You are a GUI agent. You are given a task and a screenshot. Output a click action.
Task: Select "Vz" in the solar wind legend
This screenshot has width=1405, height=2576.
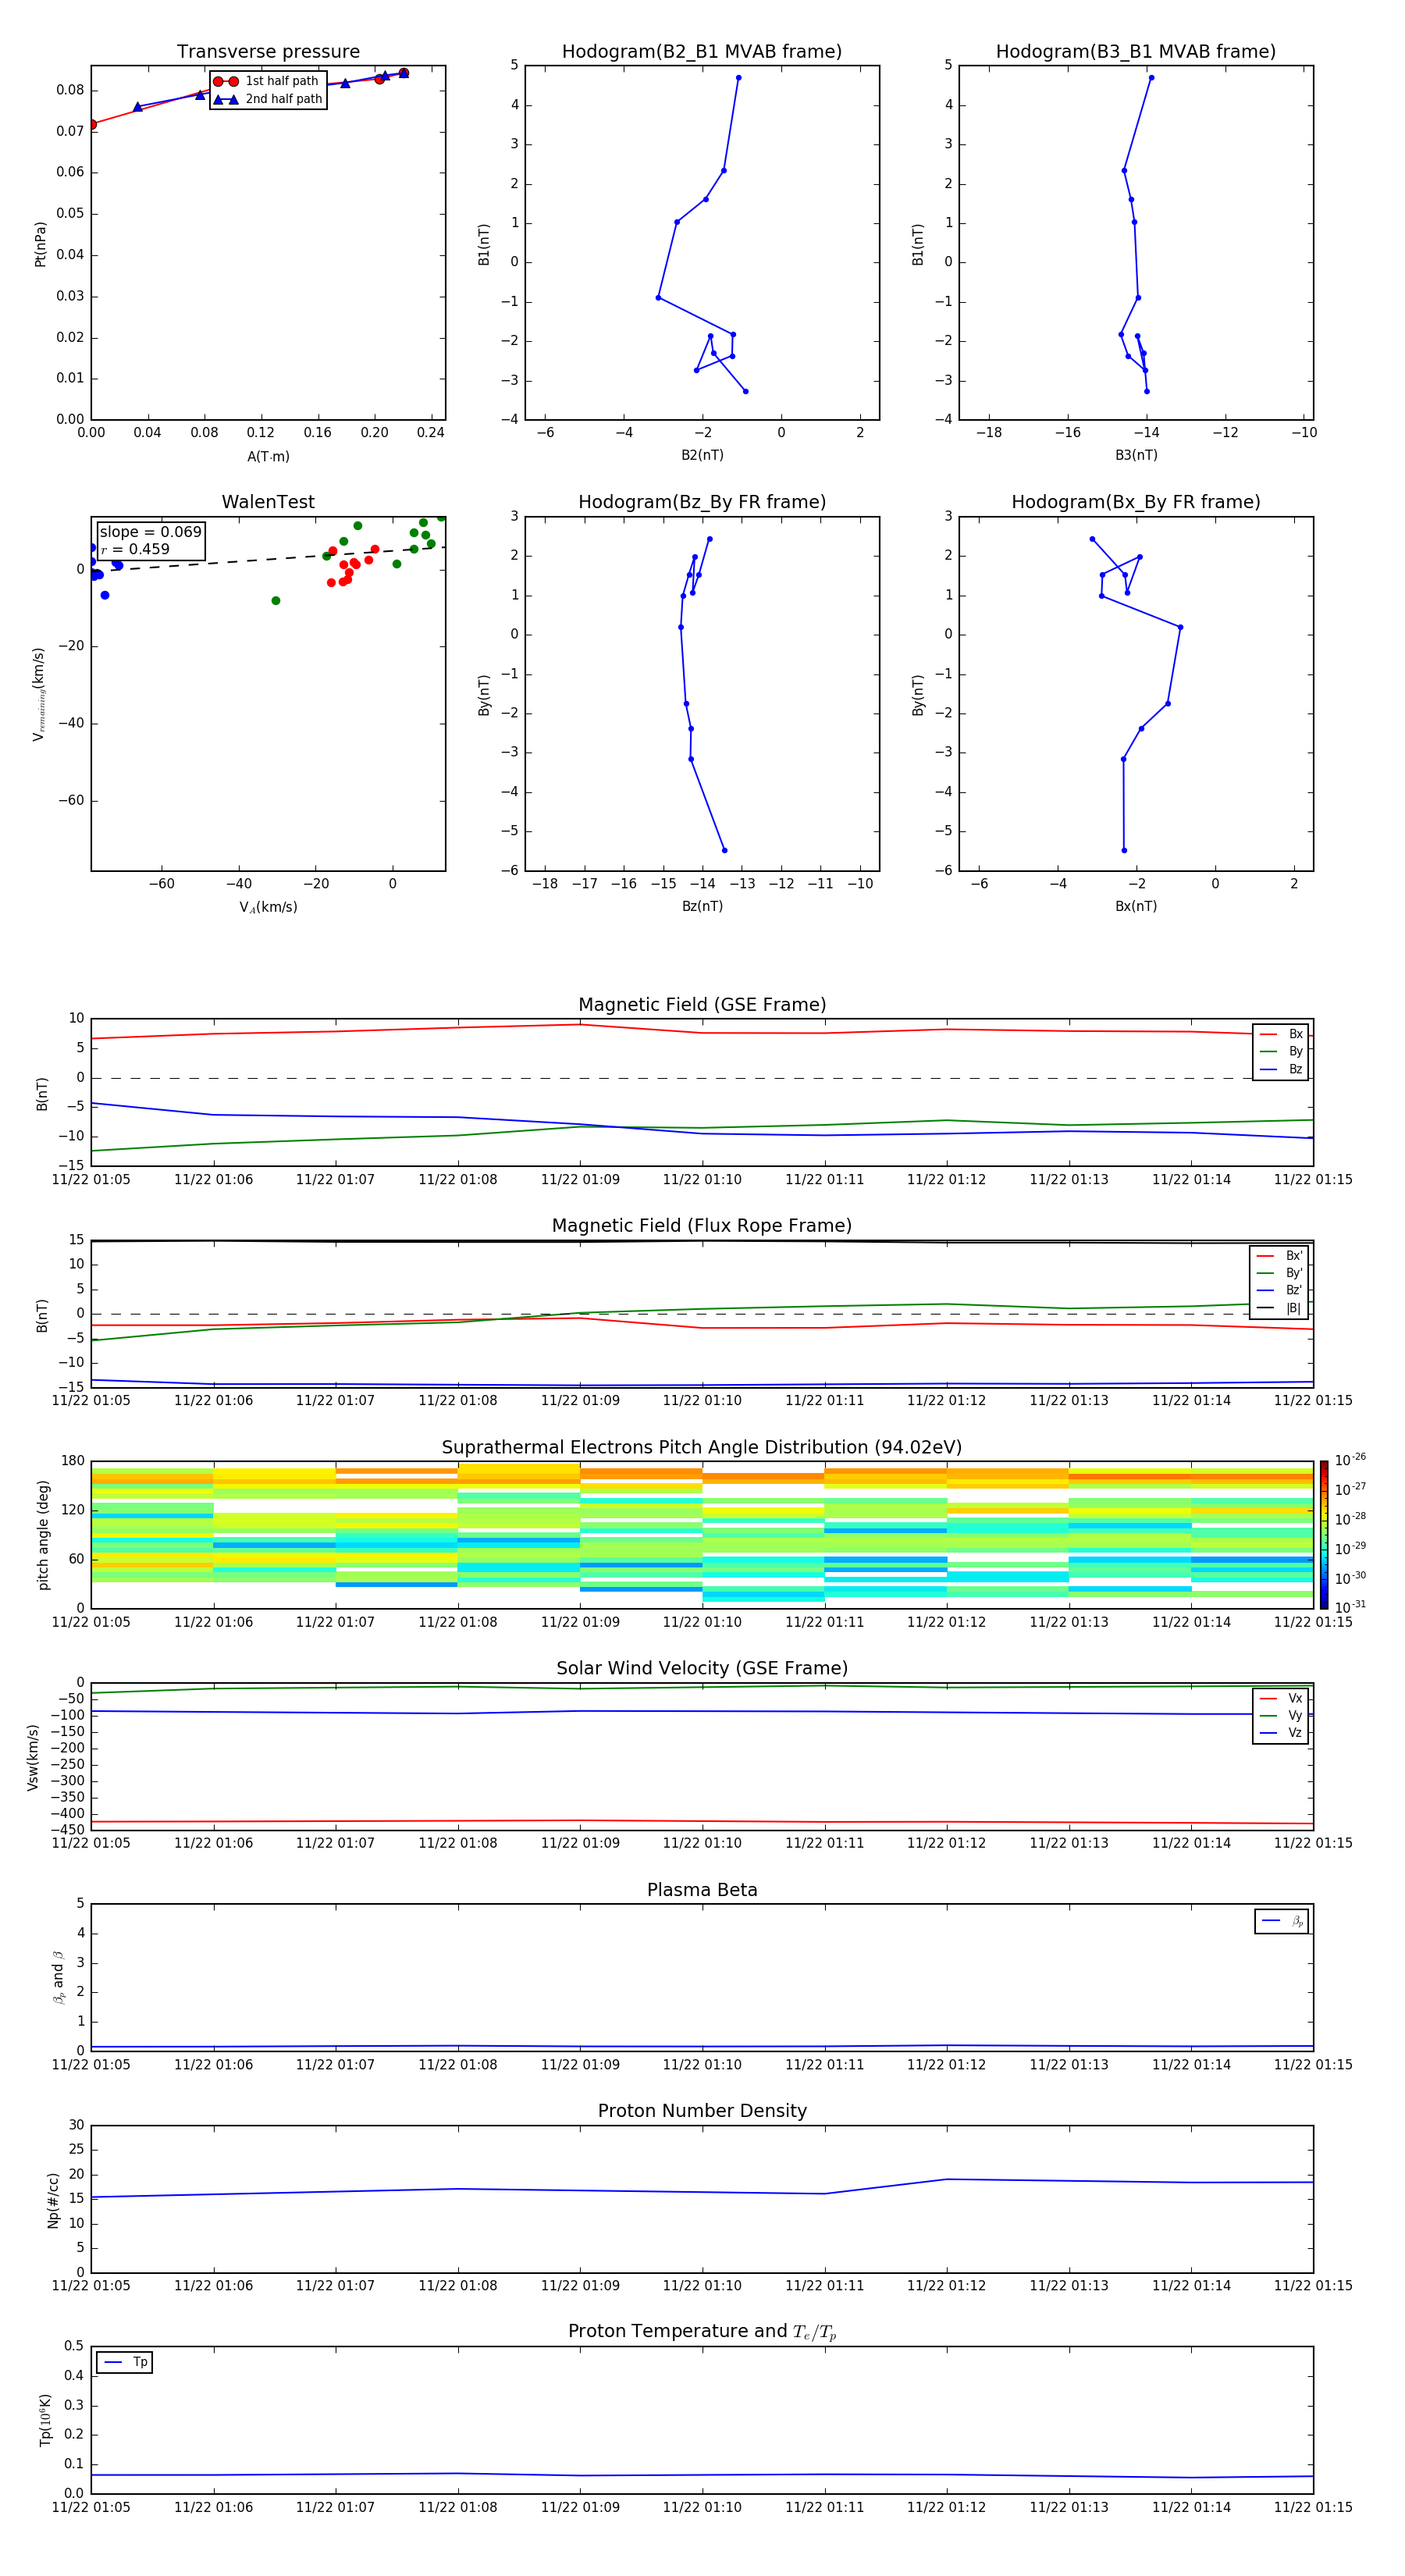(x=1281, y=1733)
